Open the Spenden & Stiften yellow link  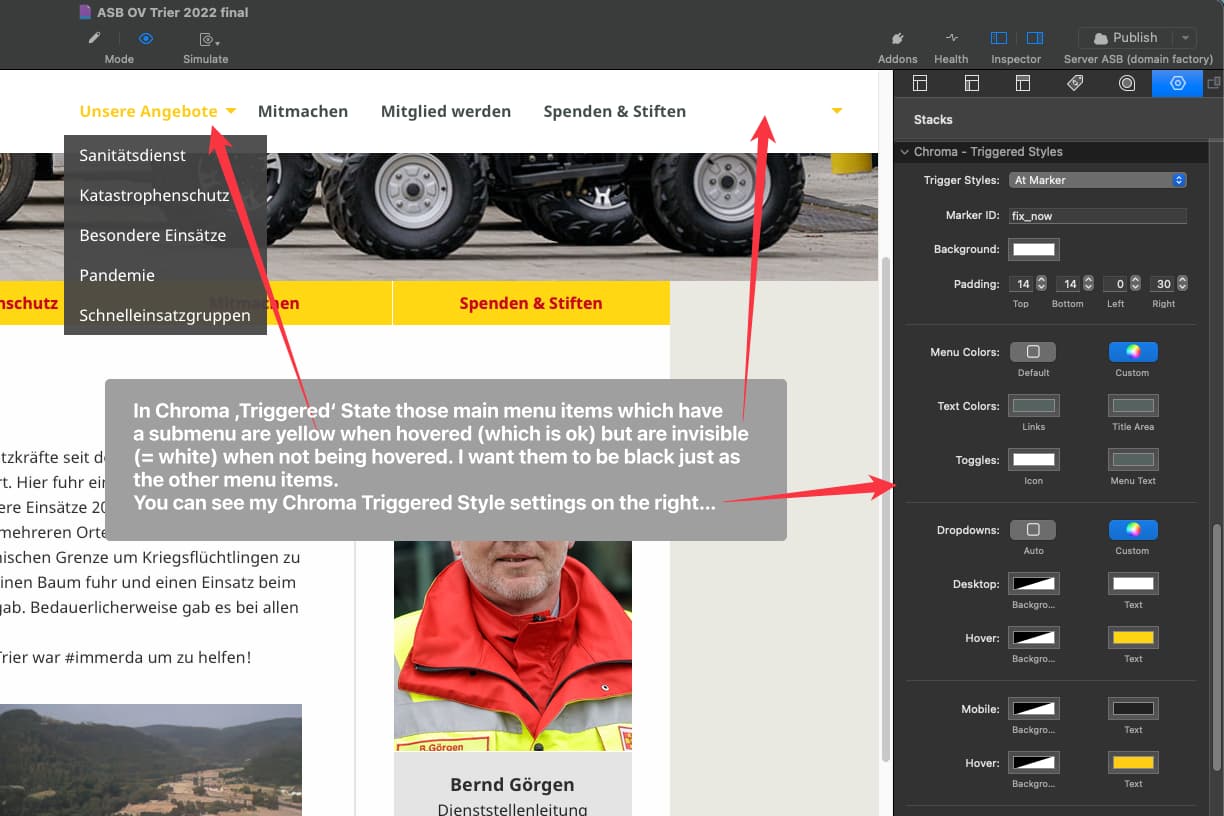[x=531, y=303]
